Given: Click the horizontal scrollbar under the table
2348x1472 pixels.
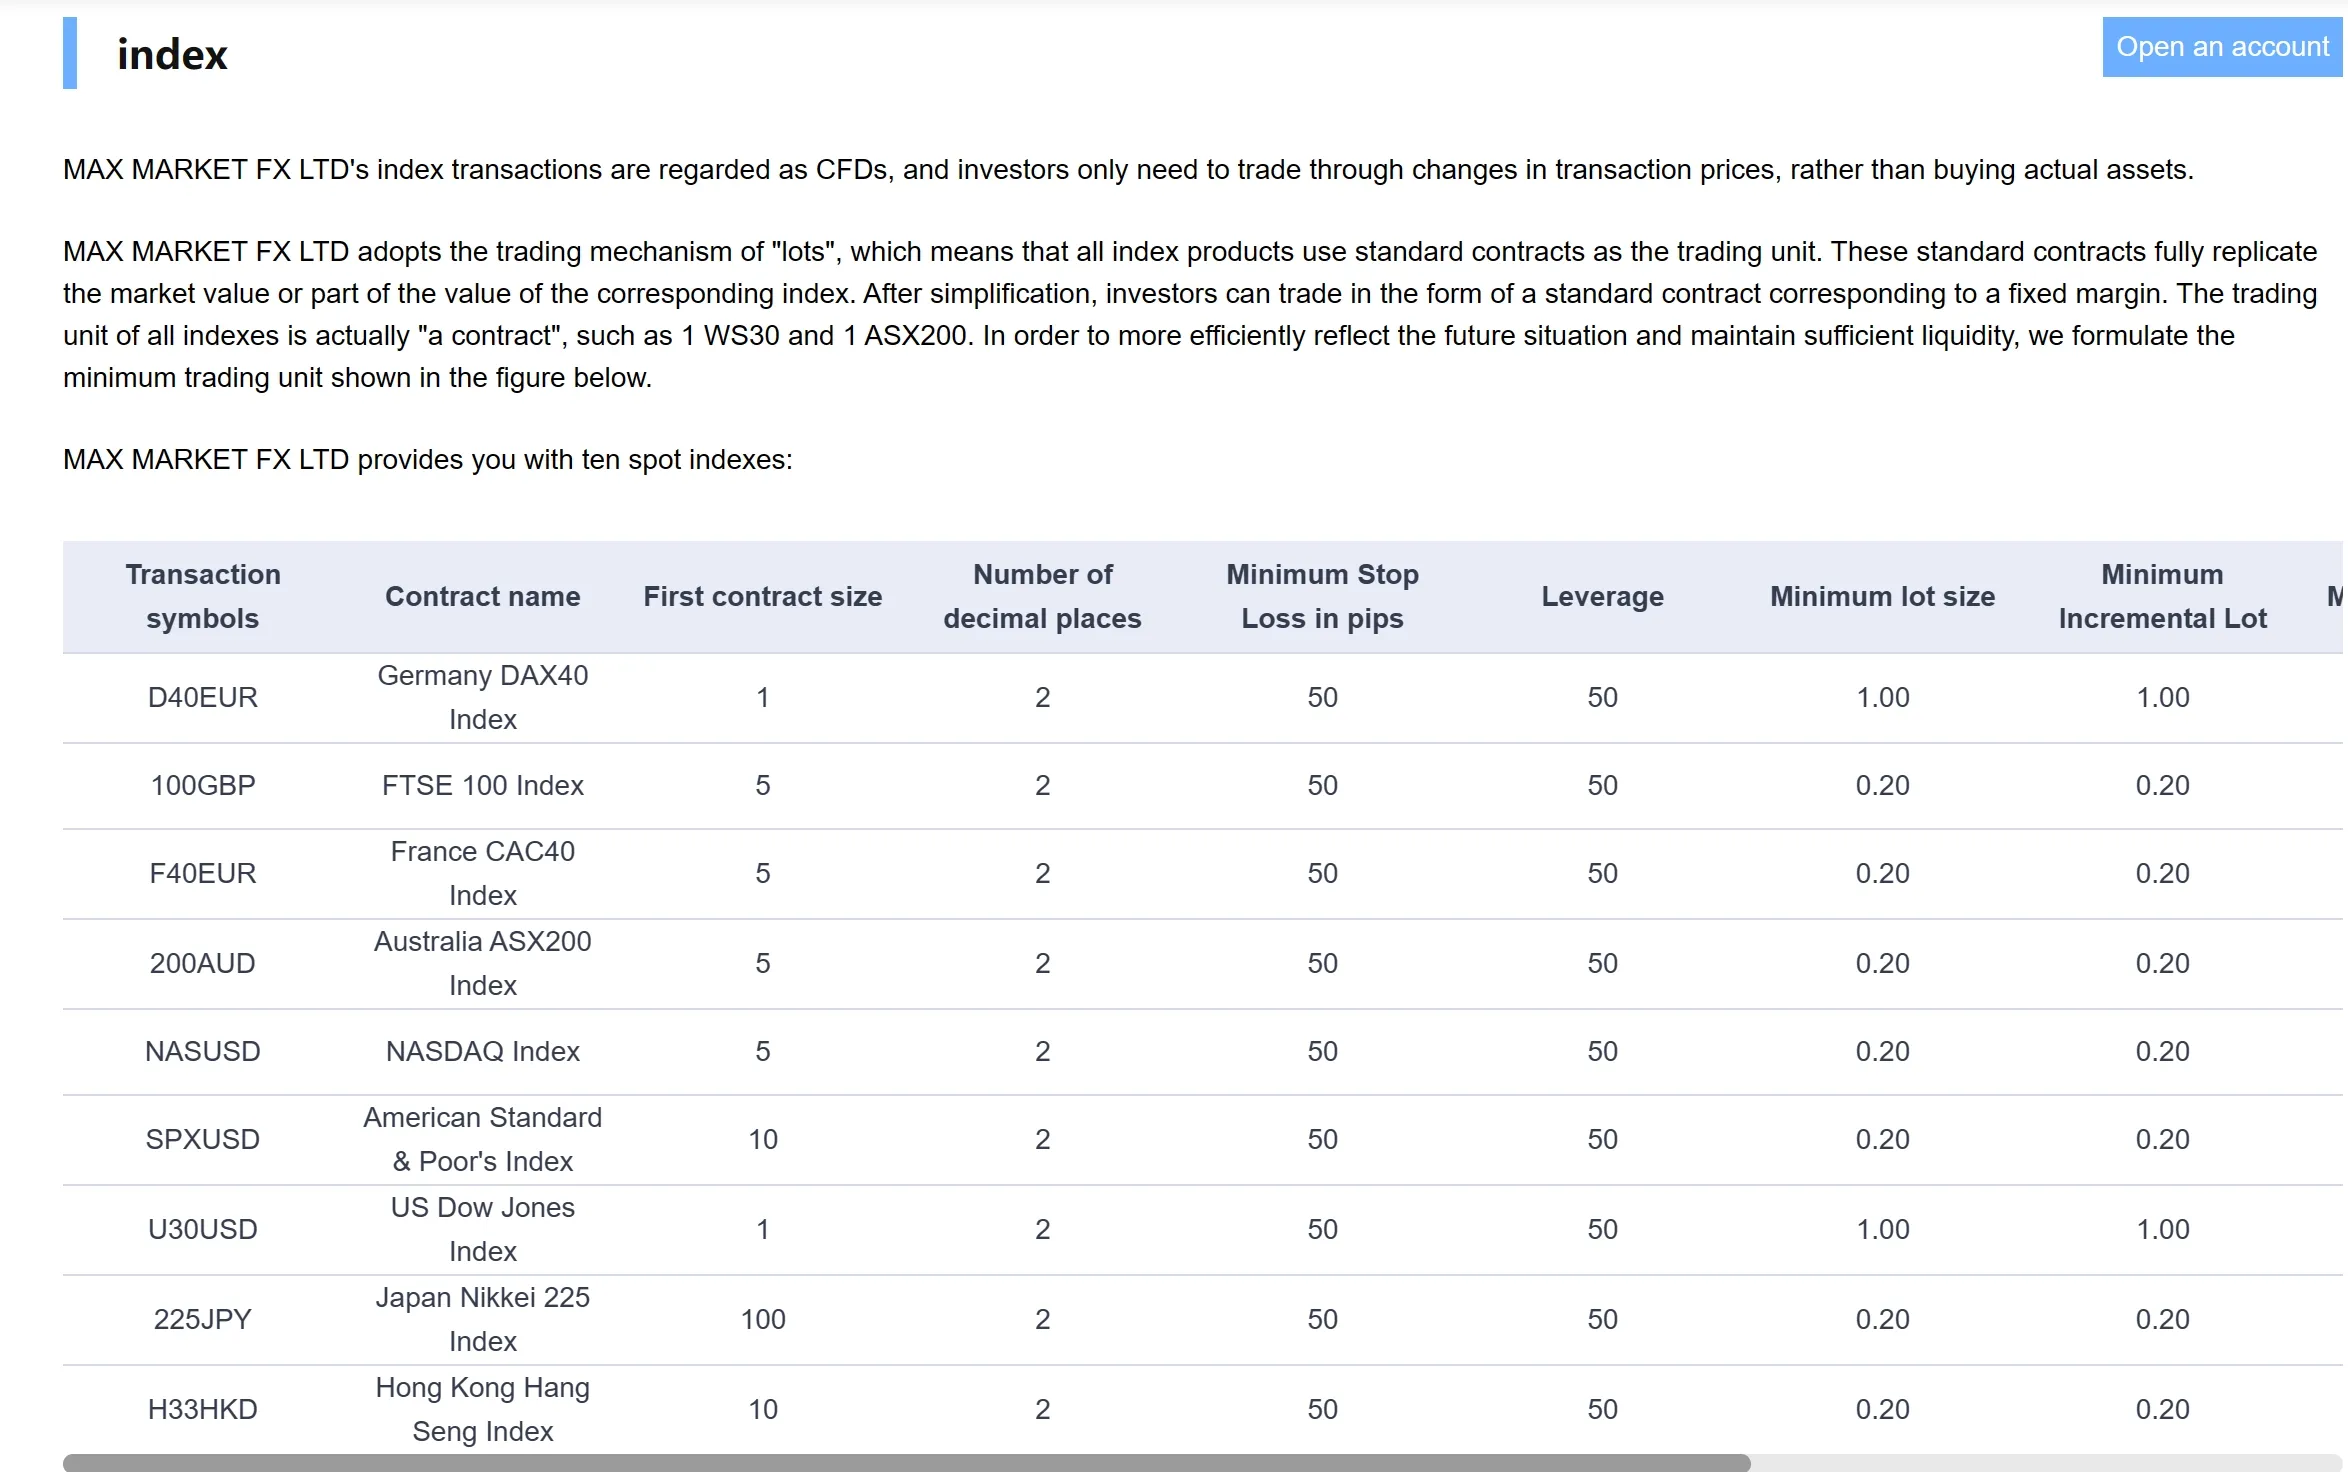Looking at the screenshot, I should (x=906, y=1462).
